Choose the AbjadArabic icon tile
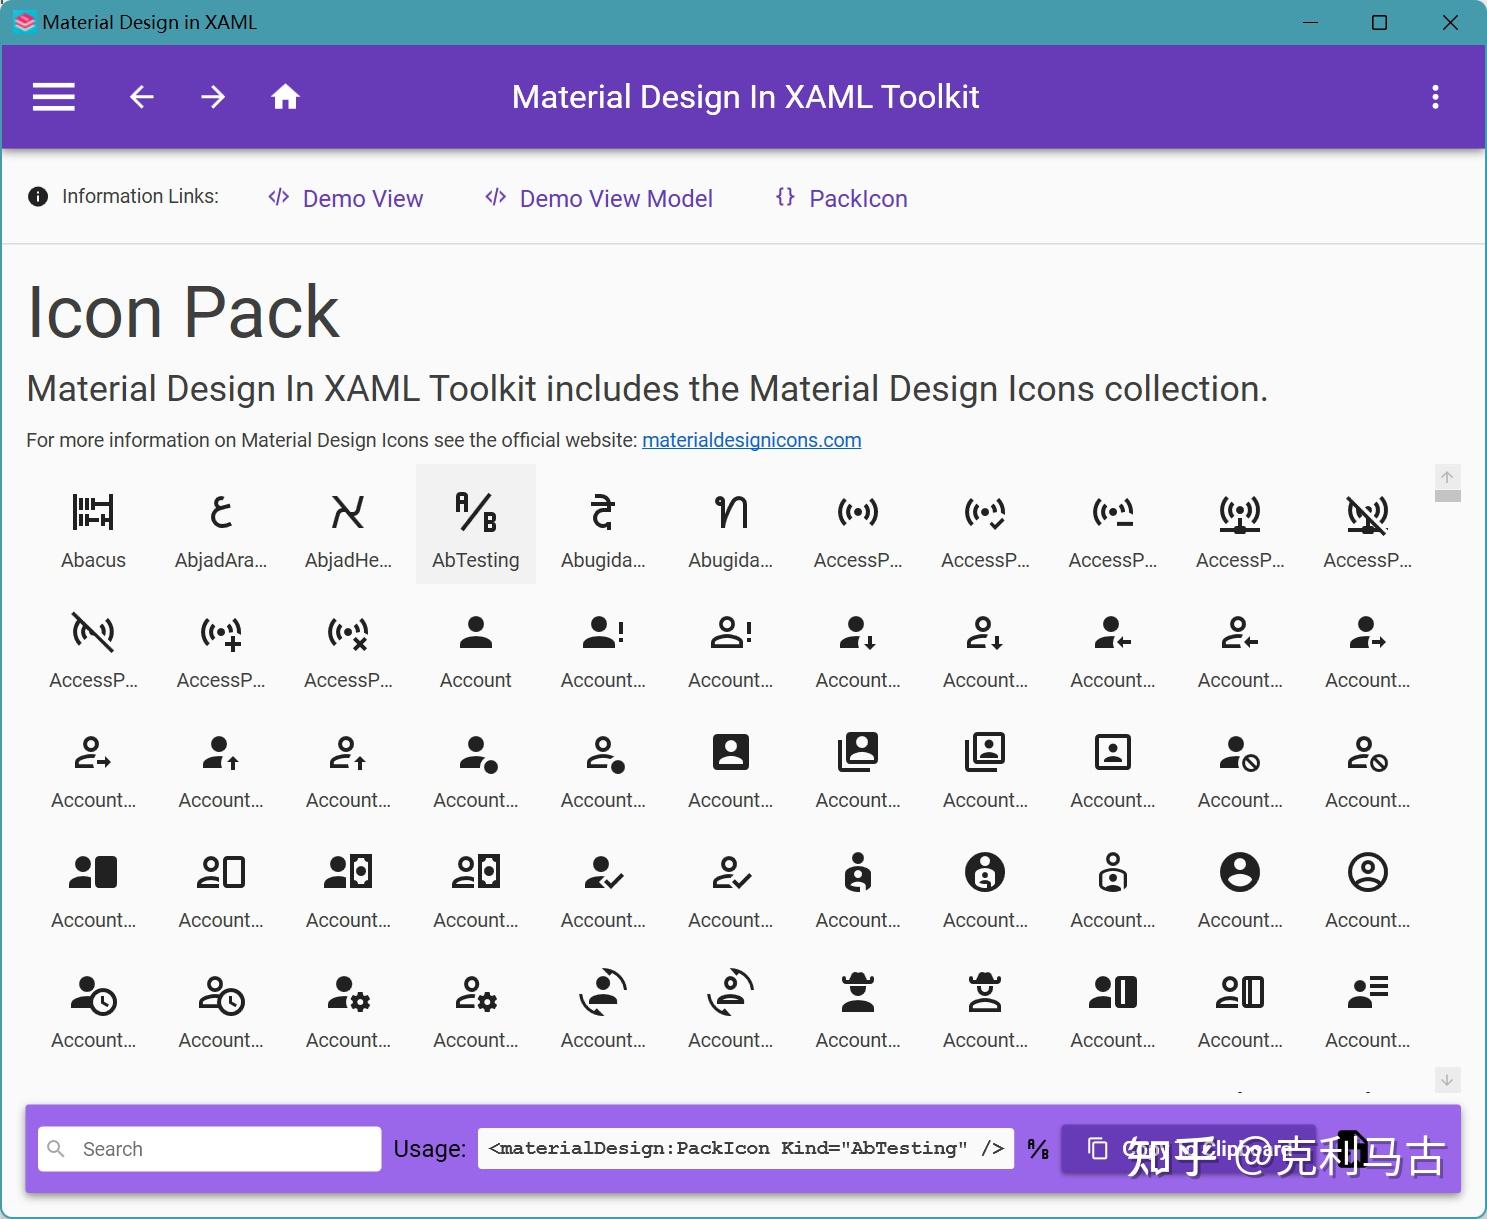1487x1219 pixels. point(221,524)
